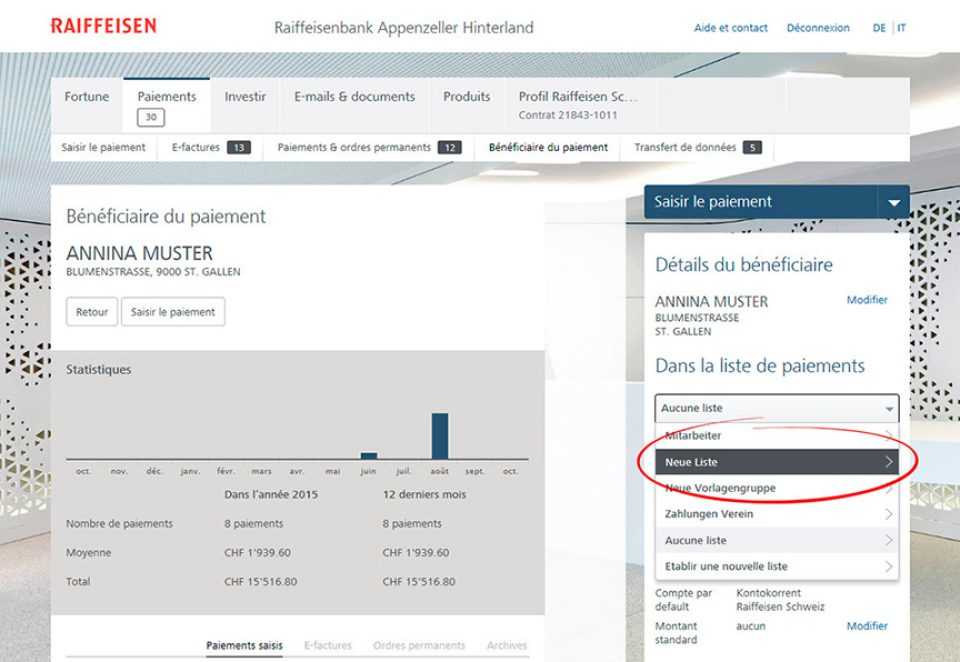Select Zahlungen Verein list entry
Image resolution: width=960 pixels, height=662 pixels.
[776, 514]
